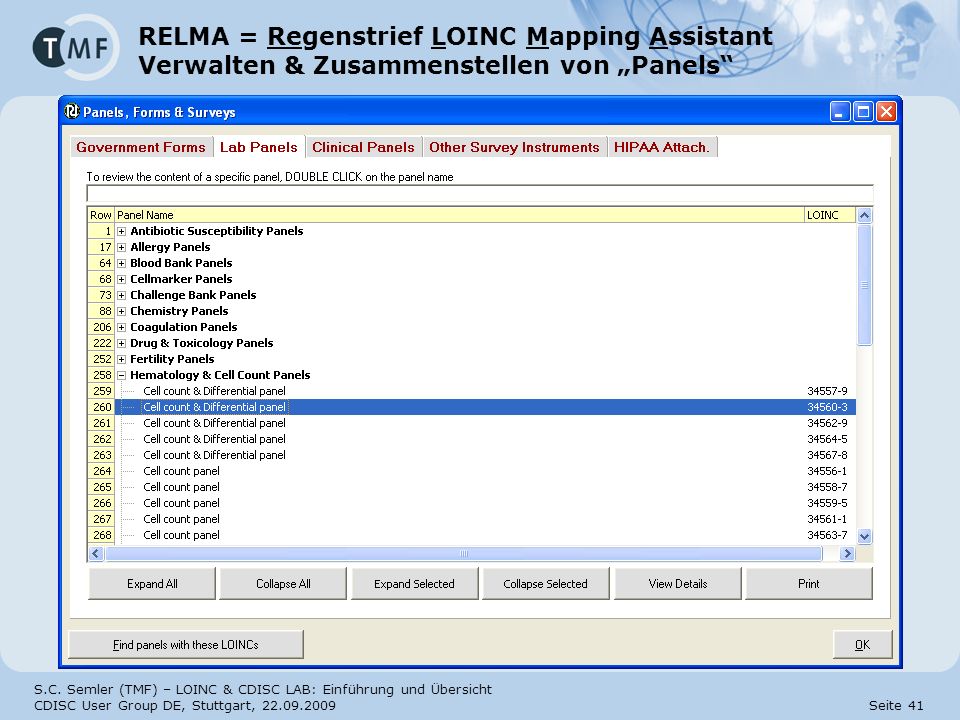
Task: Click Expand Selected button
Action: (414, 583)
